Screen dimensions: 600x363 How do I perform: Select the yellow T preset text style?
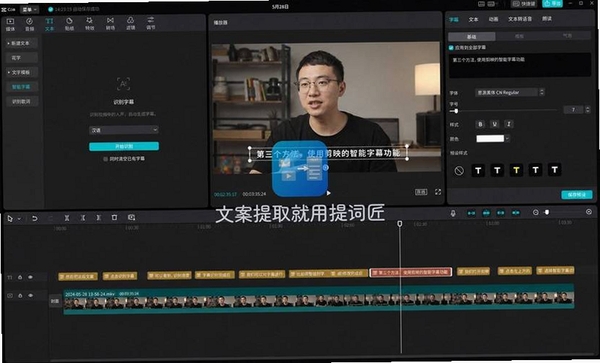[x=516, y=170]
